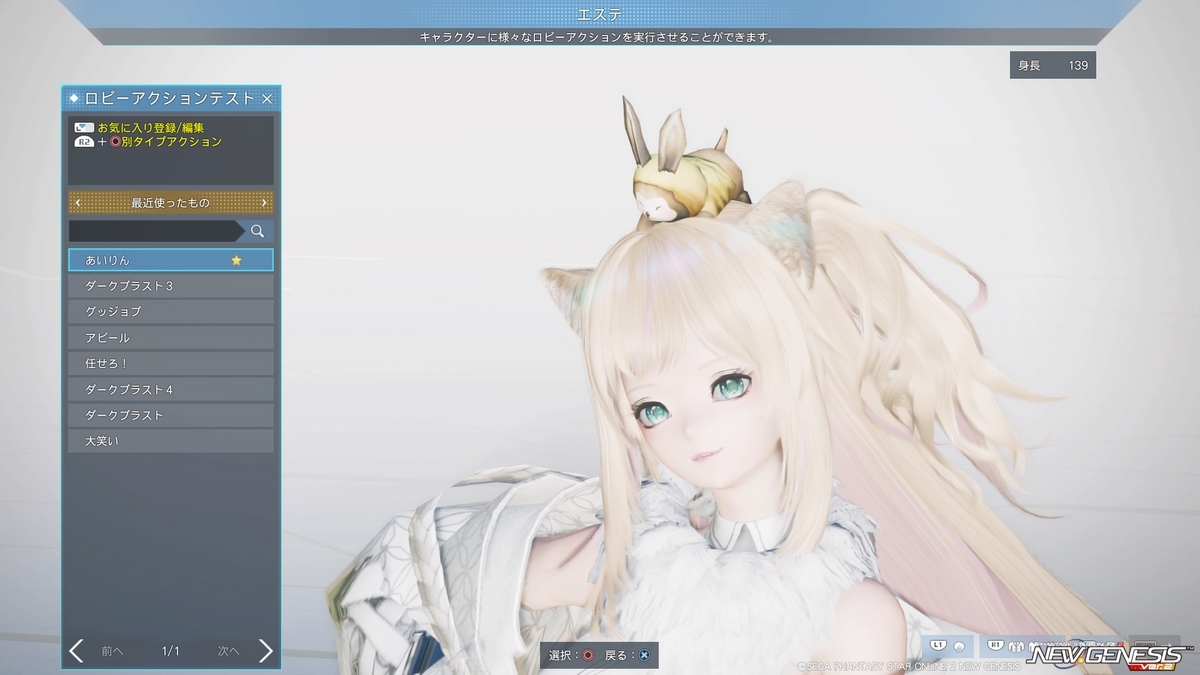Click the エステ title at top

pos(598,14)
